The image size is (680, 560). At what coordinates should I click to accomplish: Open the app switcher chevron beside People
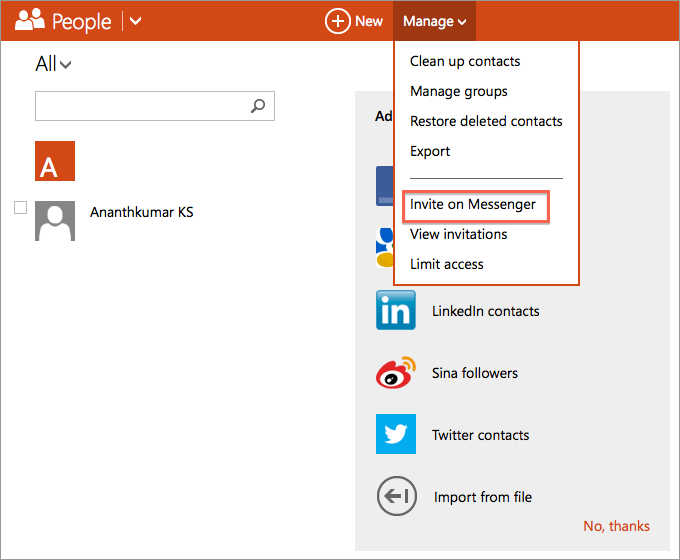136,21
